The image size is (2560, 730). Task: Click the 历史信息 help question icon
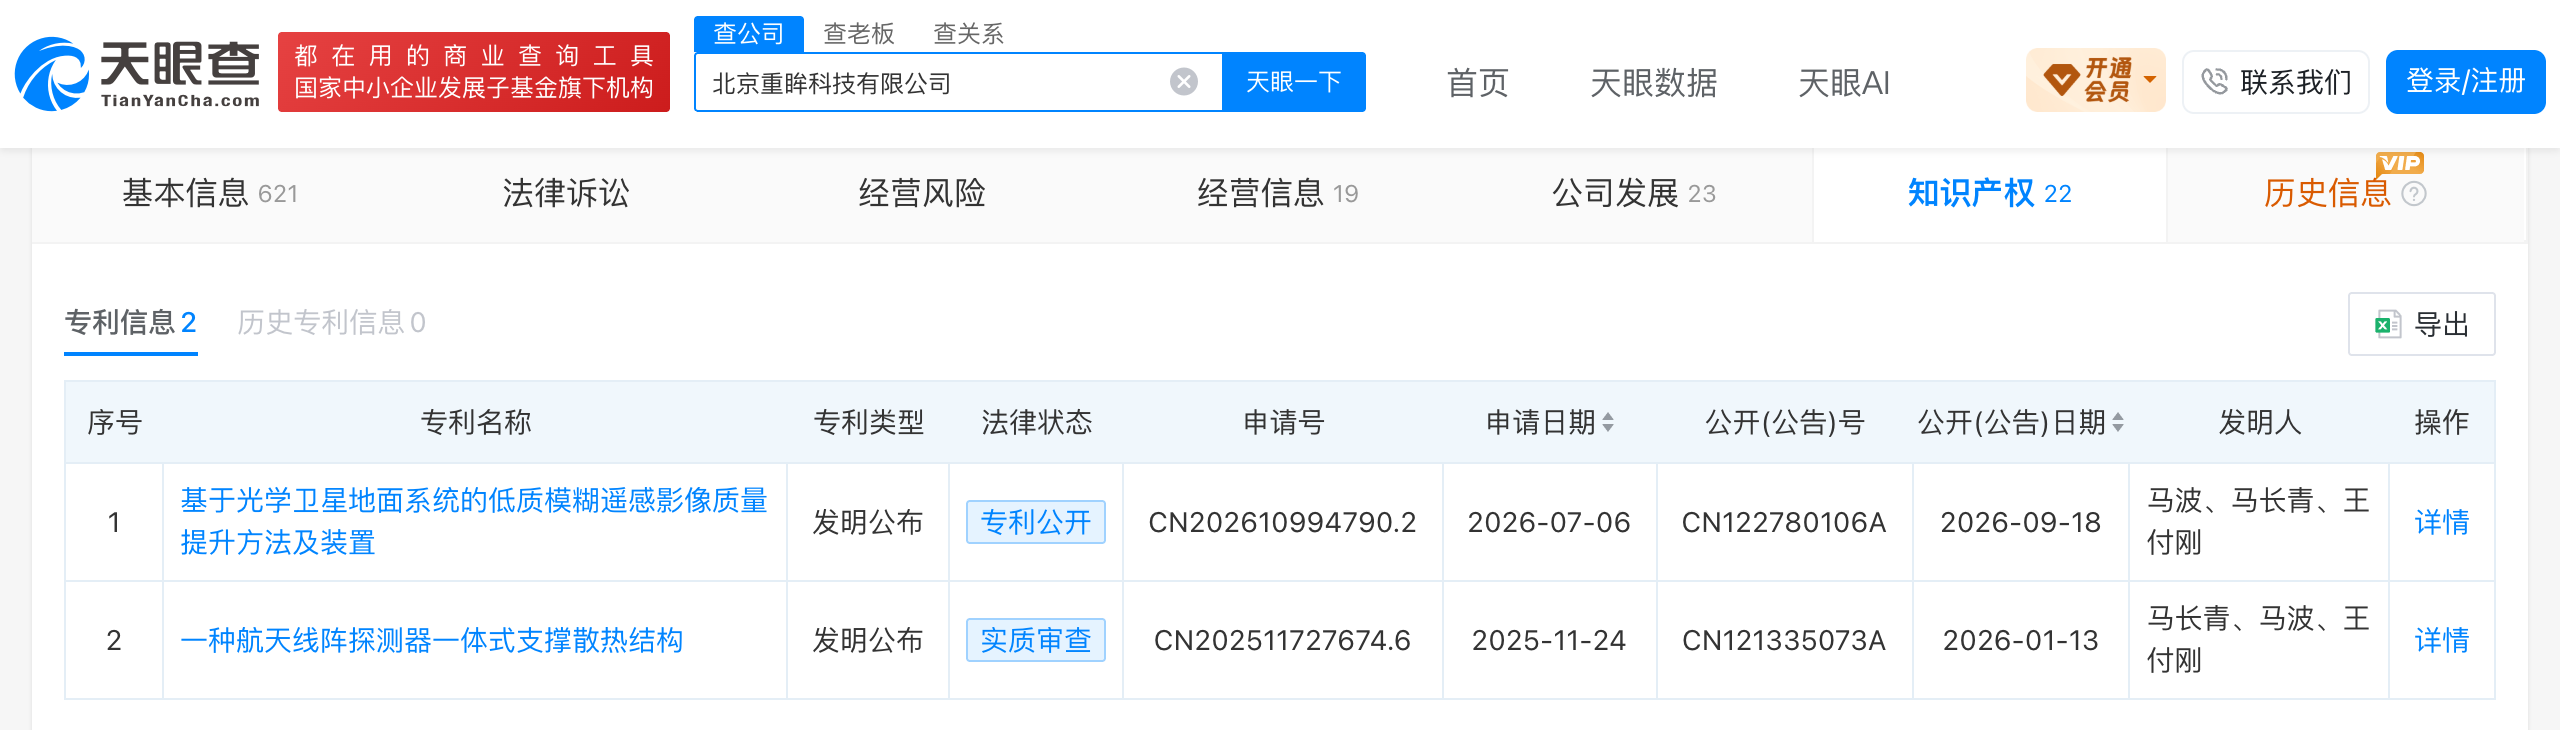(2414, 194)
